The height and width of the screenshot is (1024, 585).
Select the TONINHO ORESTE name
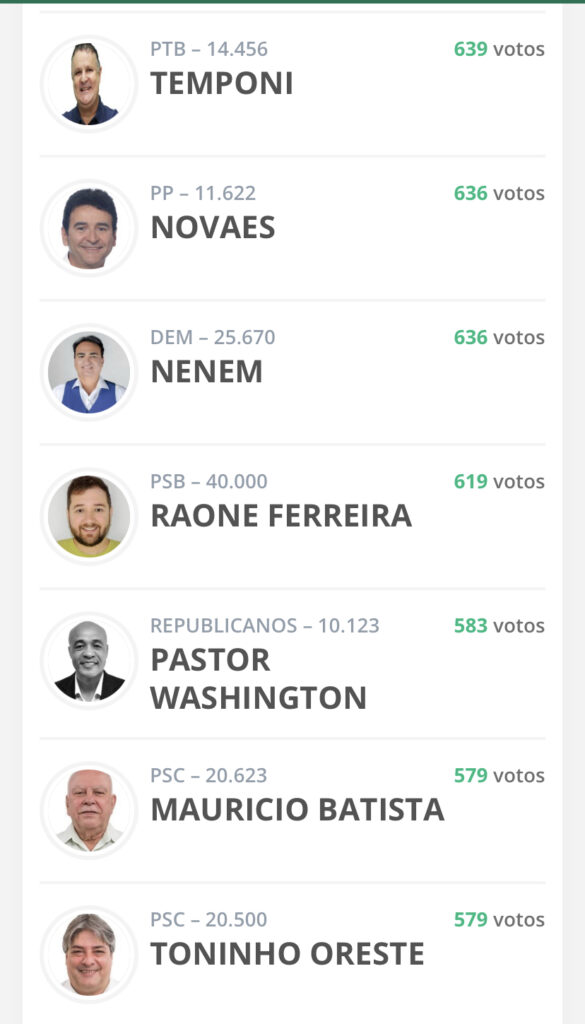(x=287, y=954)
